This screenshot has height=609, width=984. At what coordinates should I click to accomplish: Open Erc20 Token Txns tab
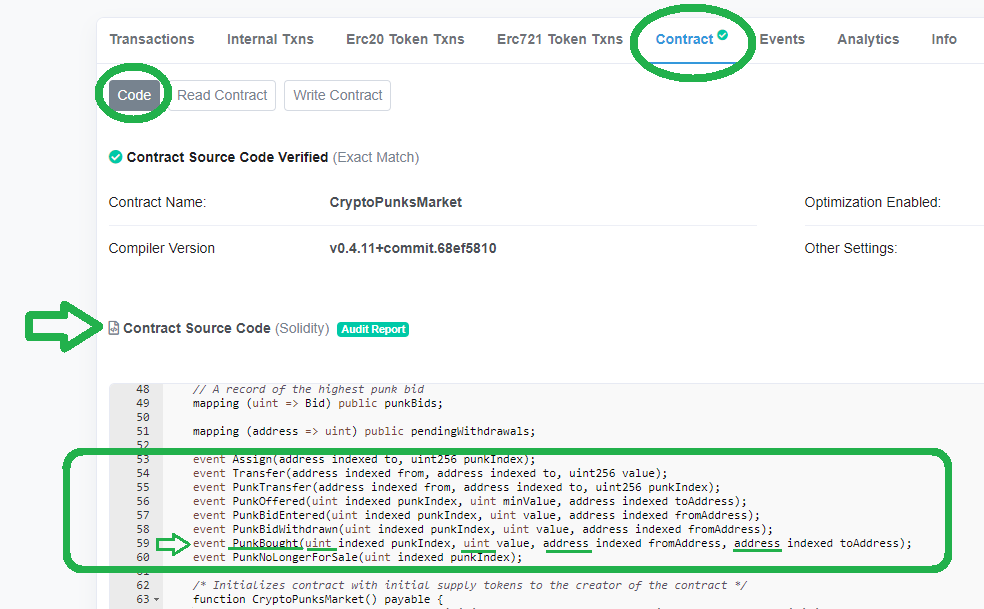tap(405, 39)
